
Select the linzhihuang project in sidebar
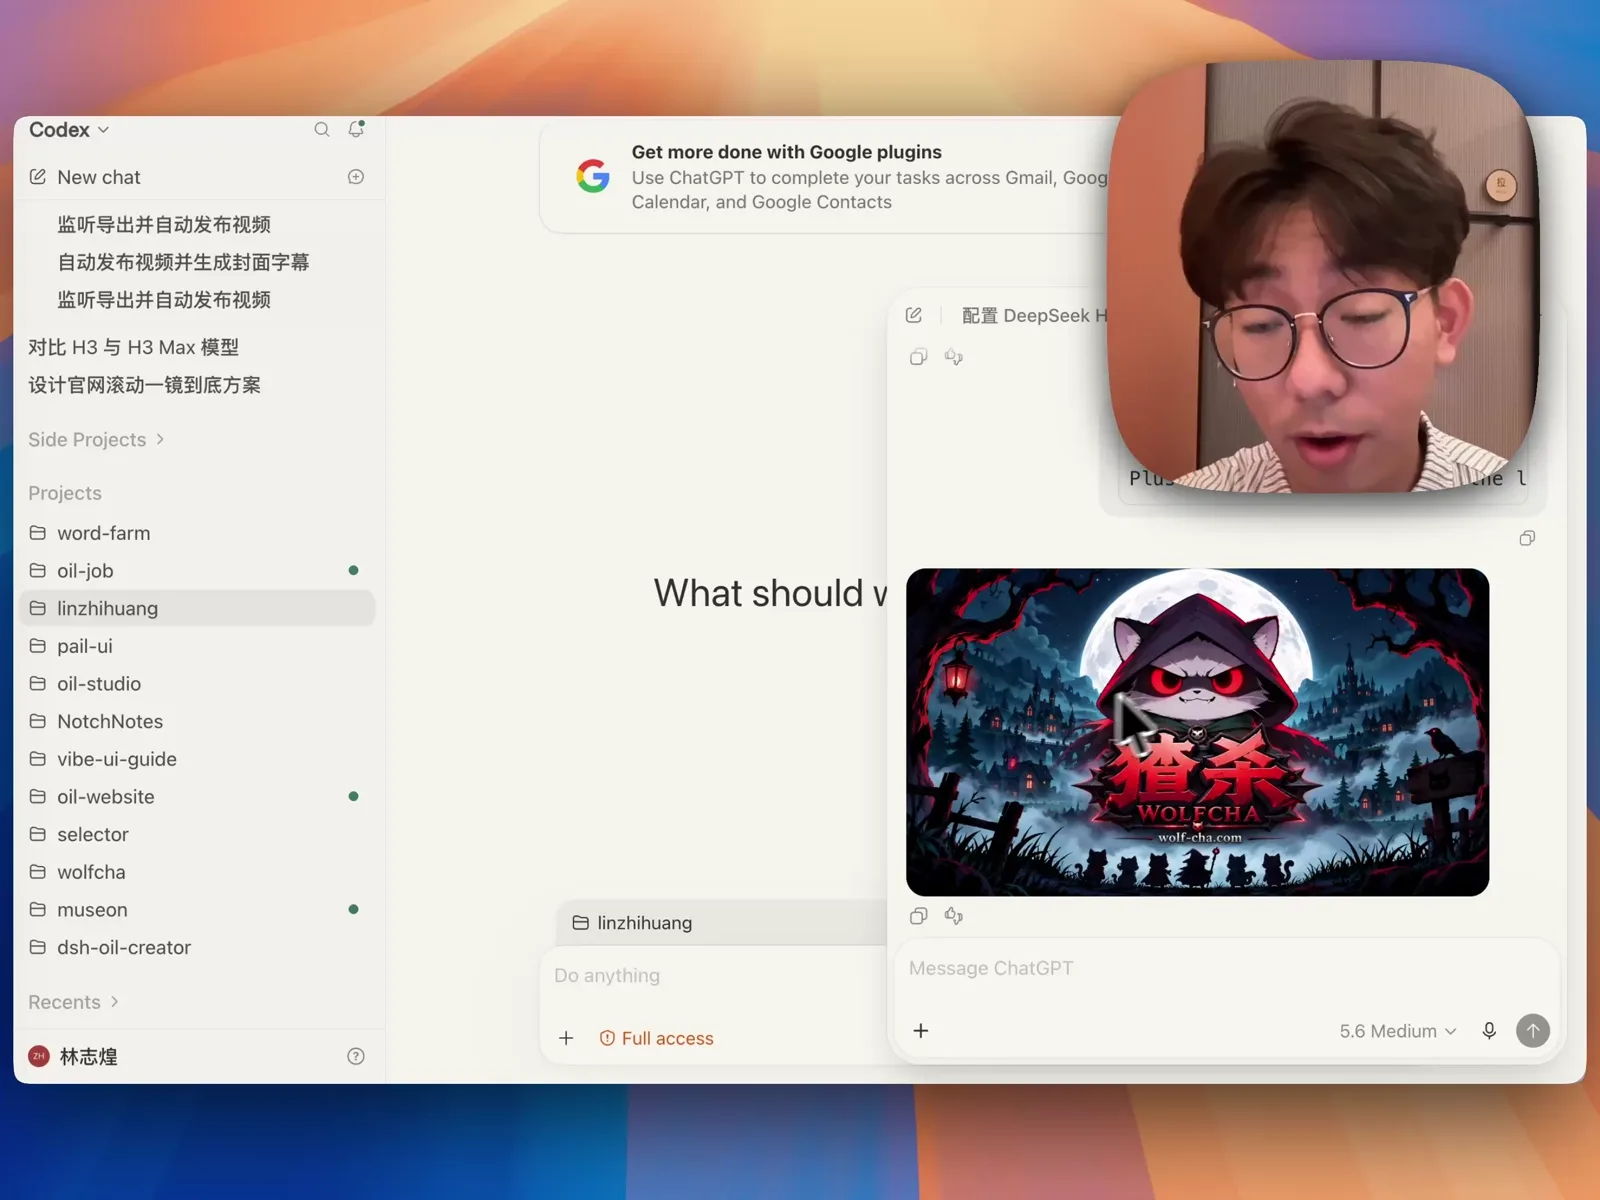click(197, 608)
